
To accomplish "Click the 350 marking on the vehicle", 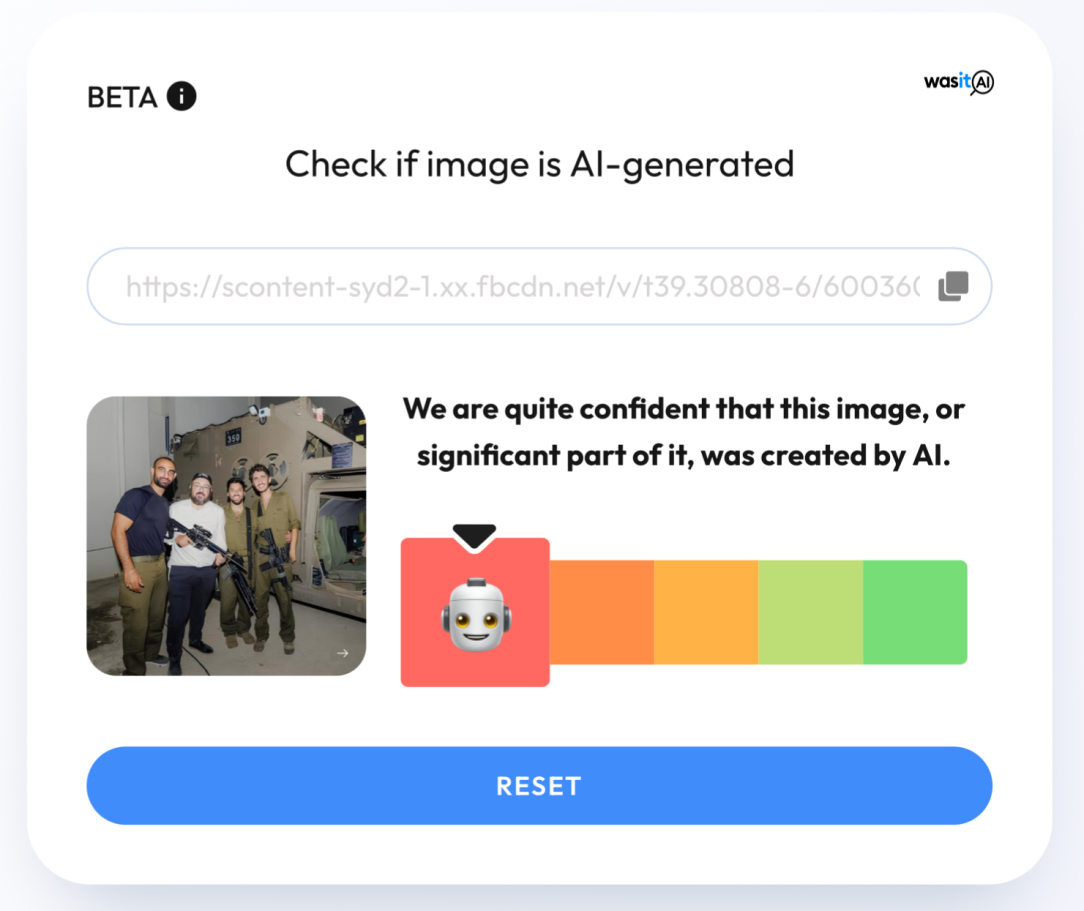I will (234, 437).
